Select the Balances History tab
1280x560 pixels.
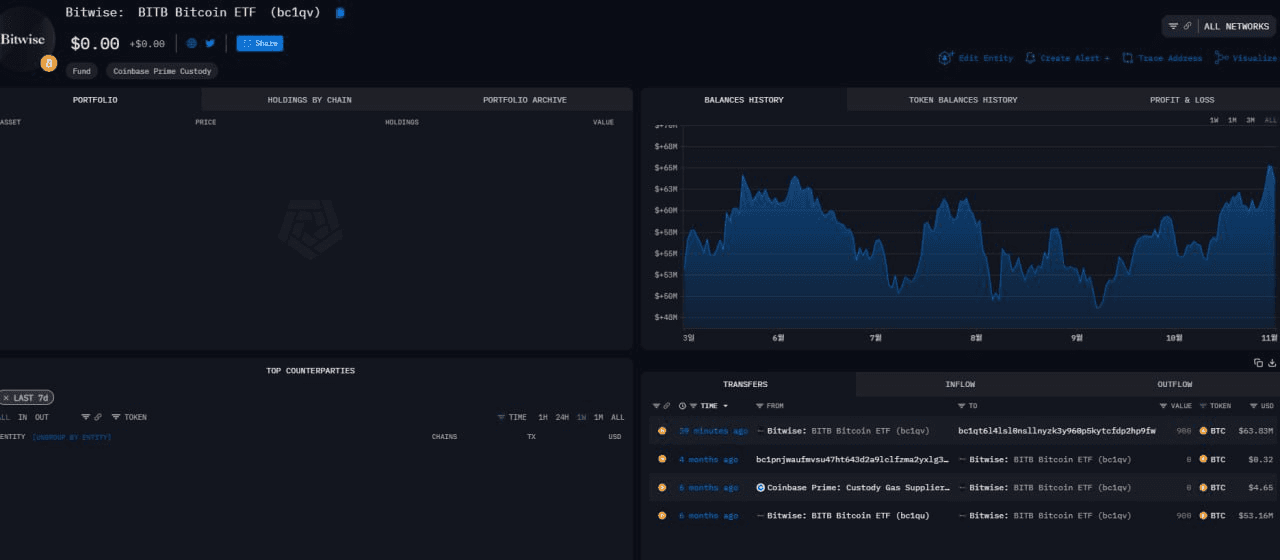(x=744, y=100)
